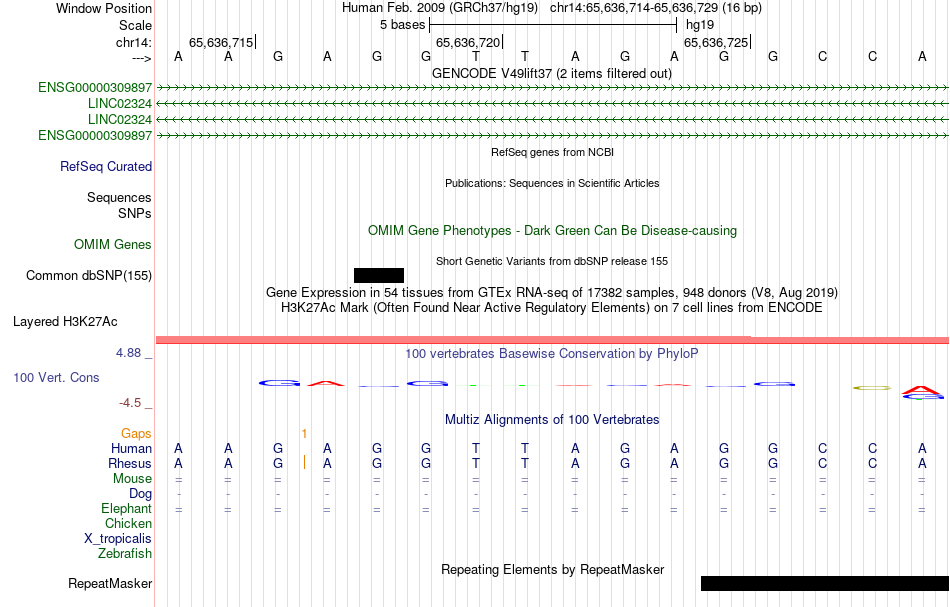Click the 65,636,715 coordinate tick
The image size is (950, 607).
(222, 42)
